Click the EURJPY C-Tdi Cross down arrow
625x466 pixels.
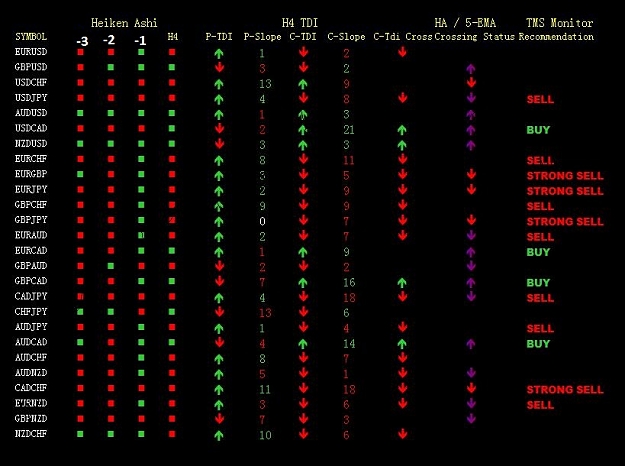pos(403,189)
